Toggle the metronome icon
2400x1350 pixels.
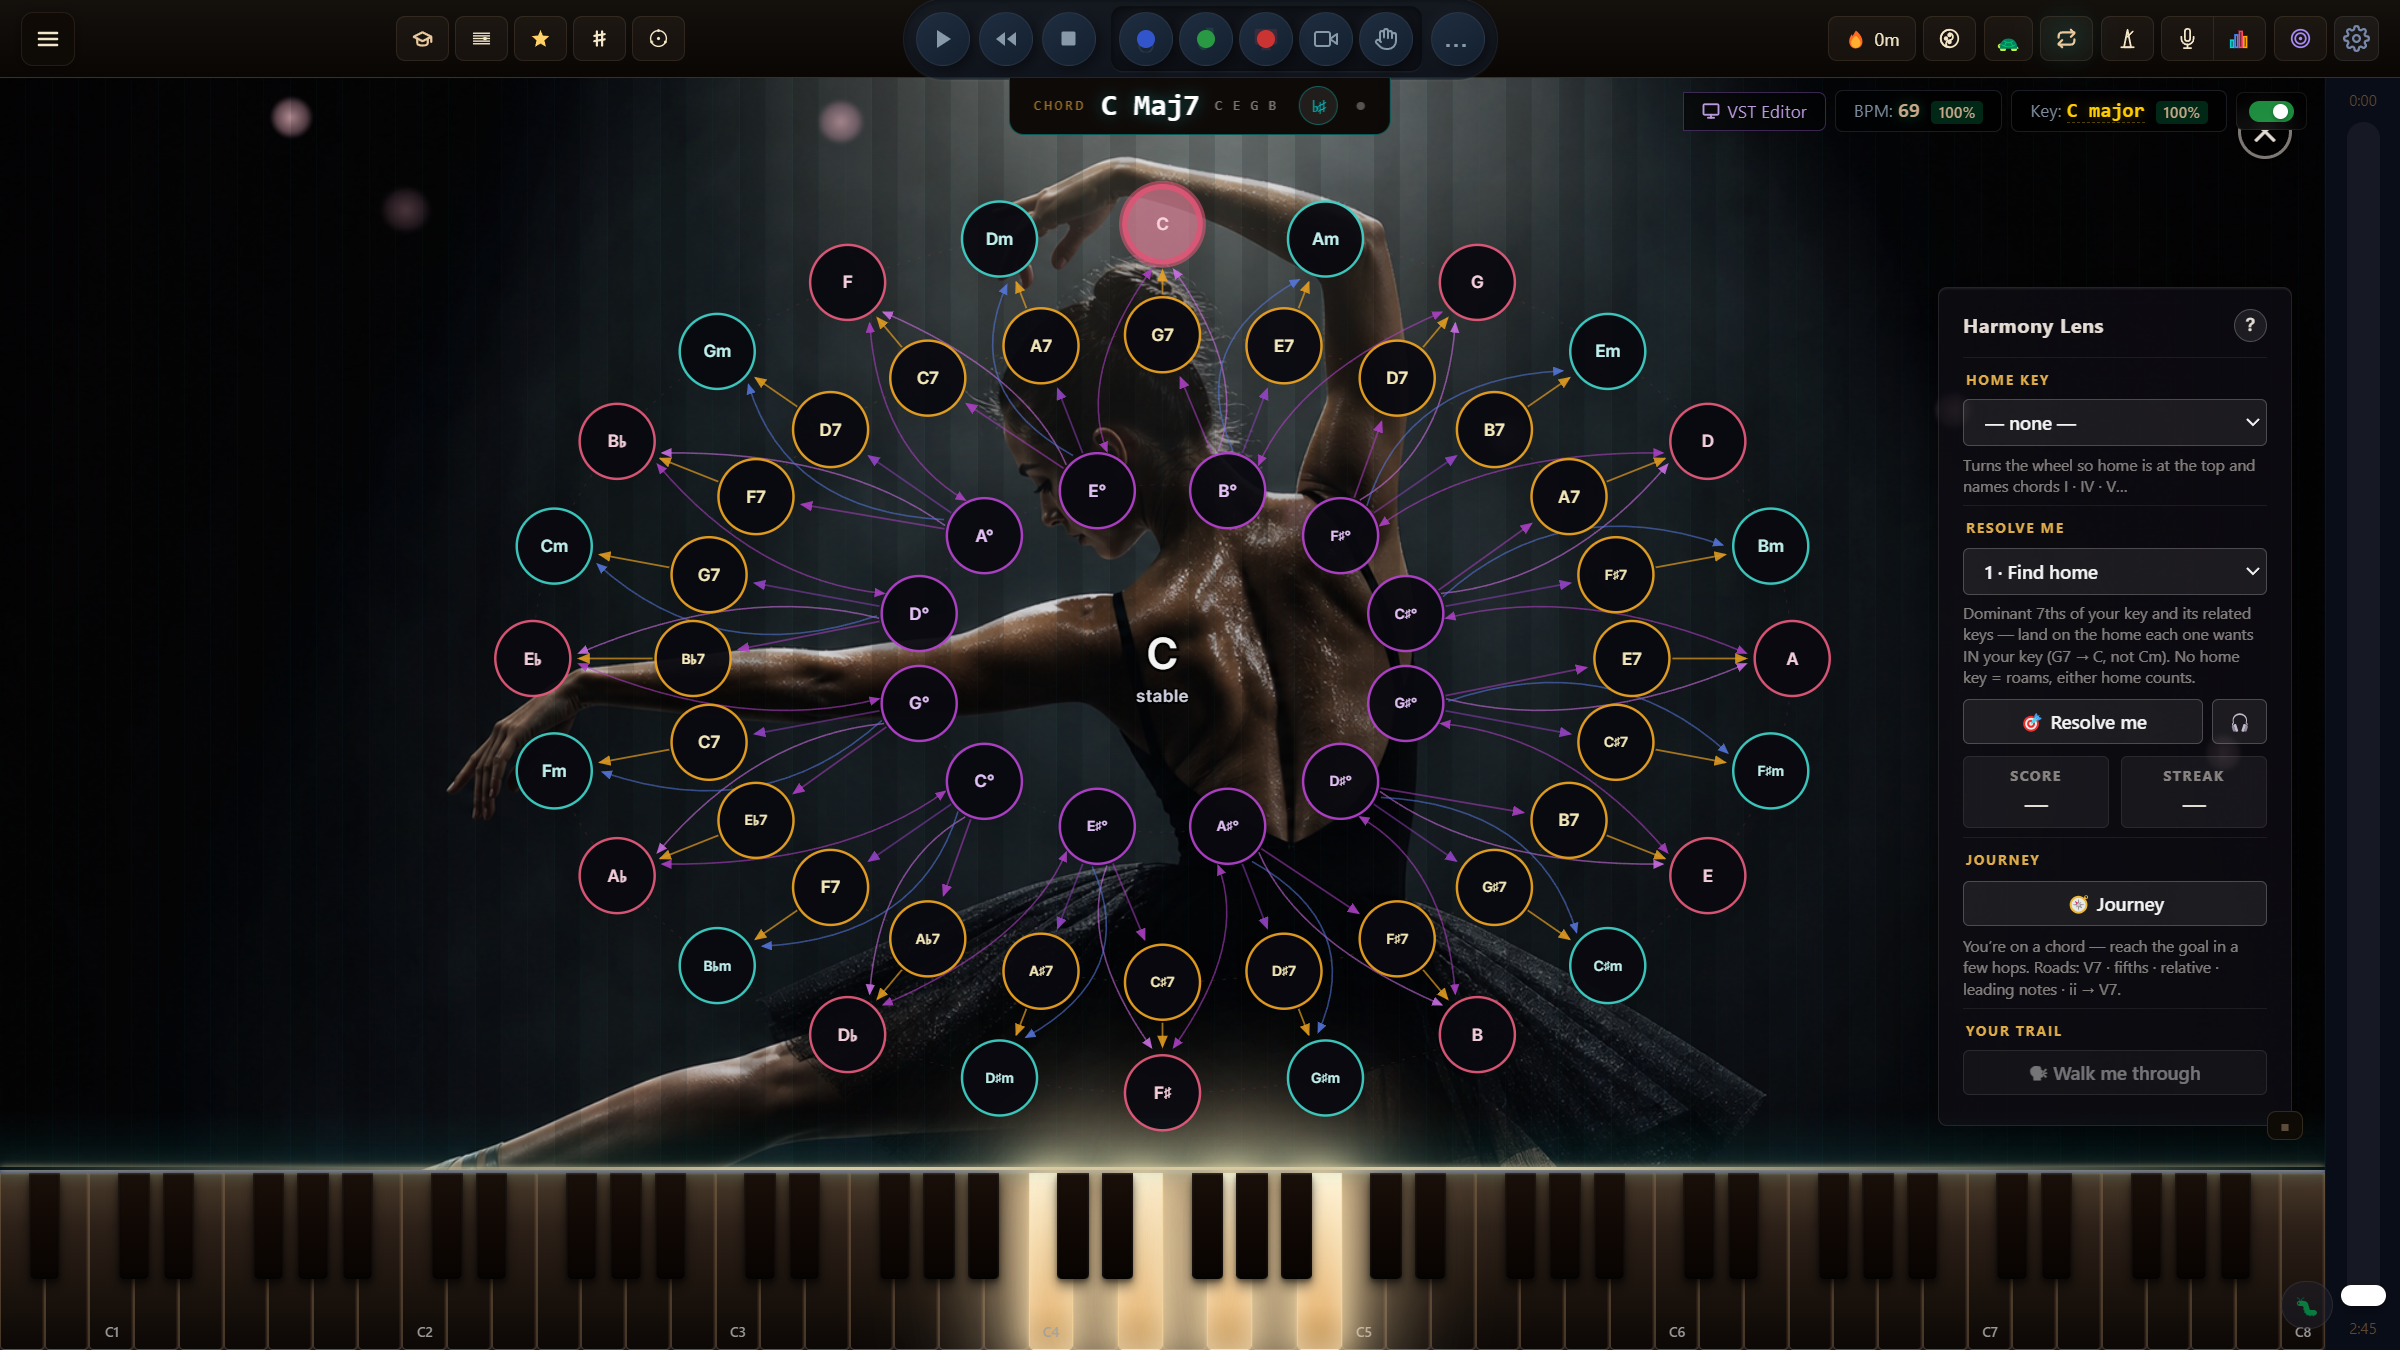click(2127, 39)
